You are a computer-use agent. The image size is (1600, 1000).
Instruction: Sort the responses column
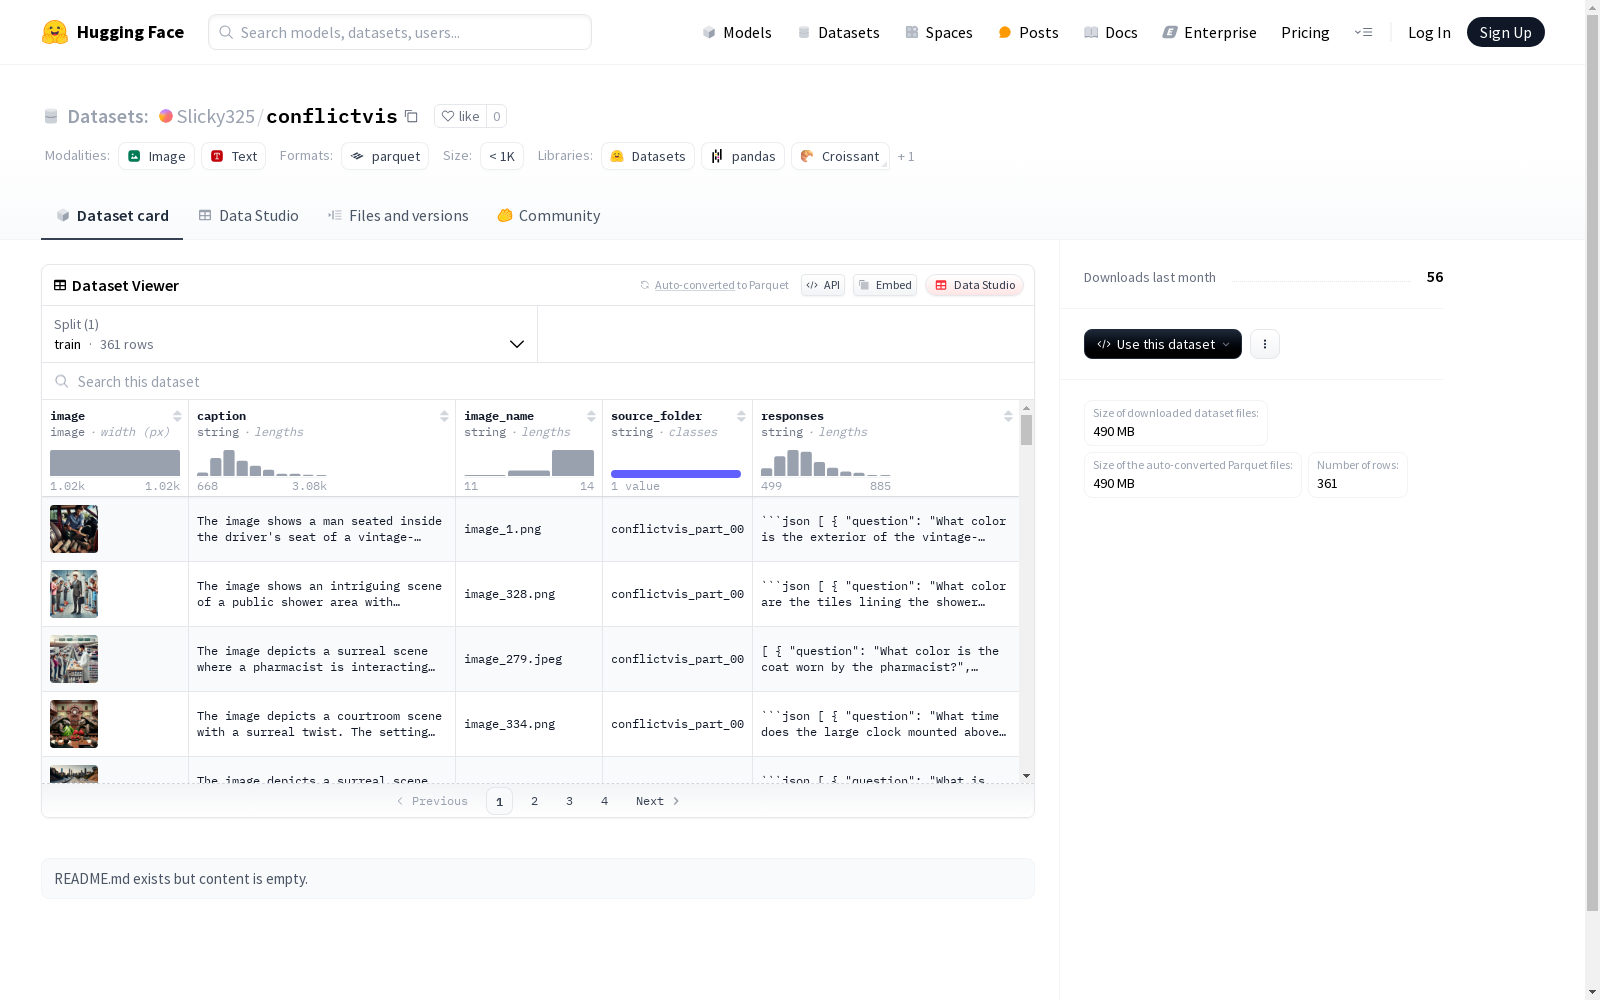pyautogui.click(x=1008, y=416)
